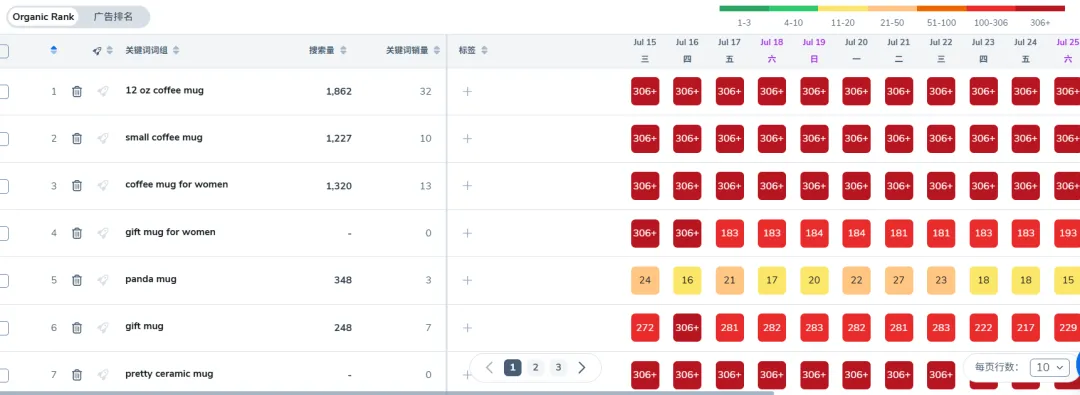This screenshot has height=395, width=1080.
Task: Remove gift mug for women via trash icon
Action: (x=77, y=233)
